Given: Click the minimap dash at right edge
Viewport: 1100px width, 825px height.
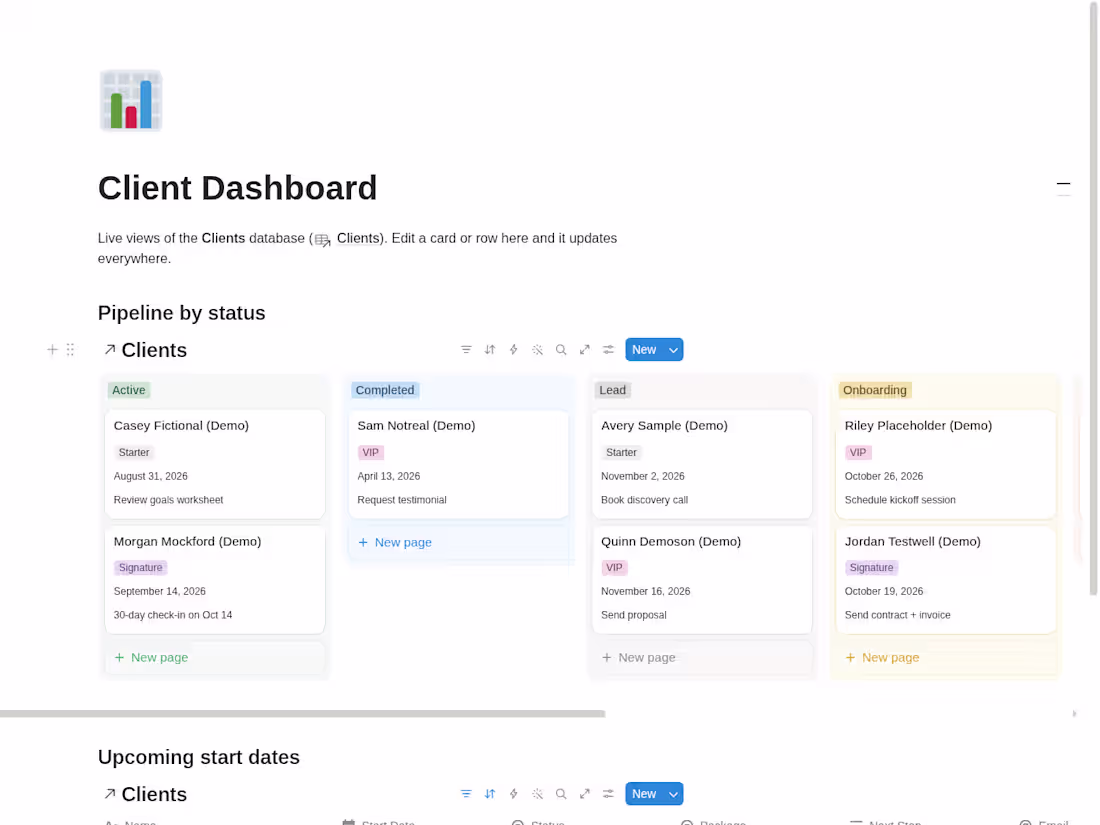Looking at the screenshot, I should (1064, 184).
